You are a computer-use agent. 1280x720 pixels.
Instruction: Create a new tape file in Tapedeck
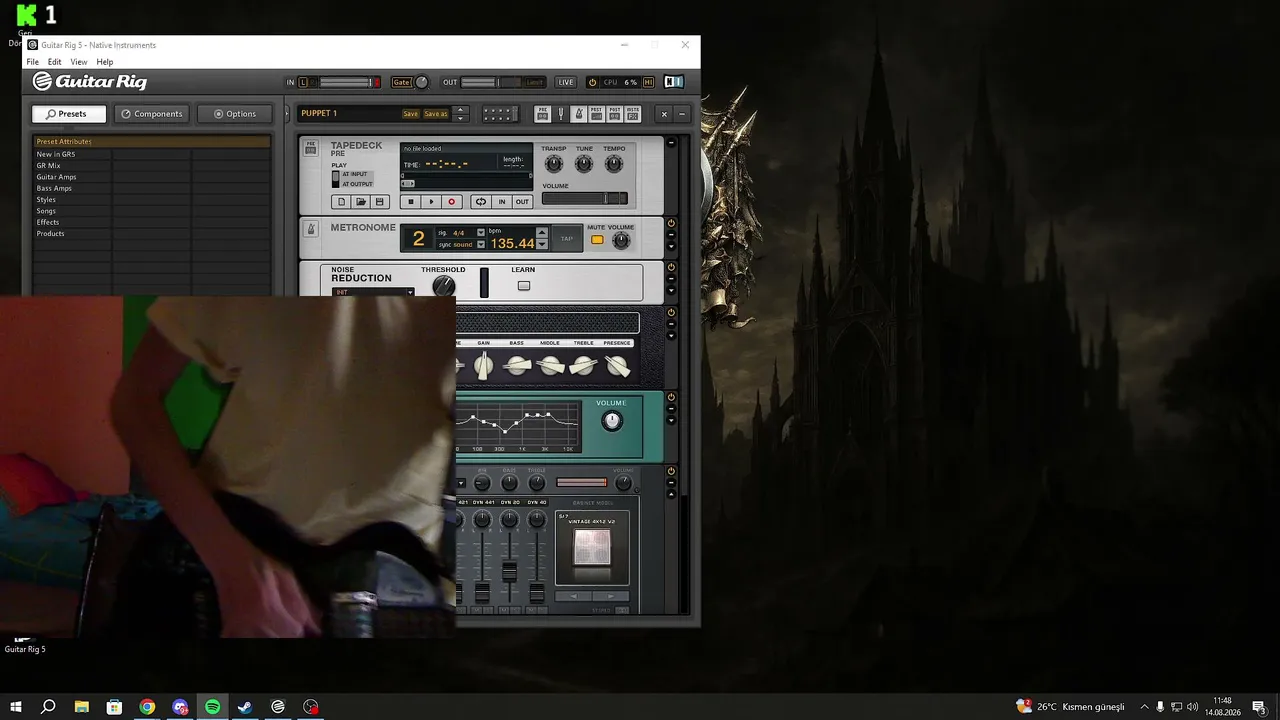click(x=341, y=202)
